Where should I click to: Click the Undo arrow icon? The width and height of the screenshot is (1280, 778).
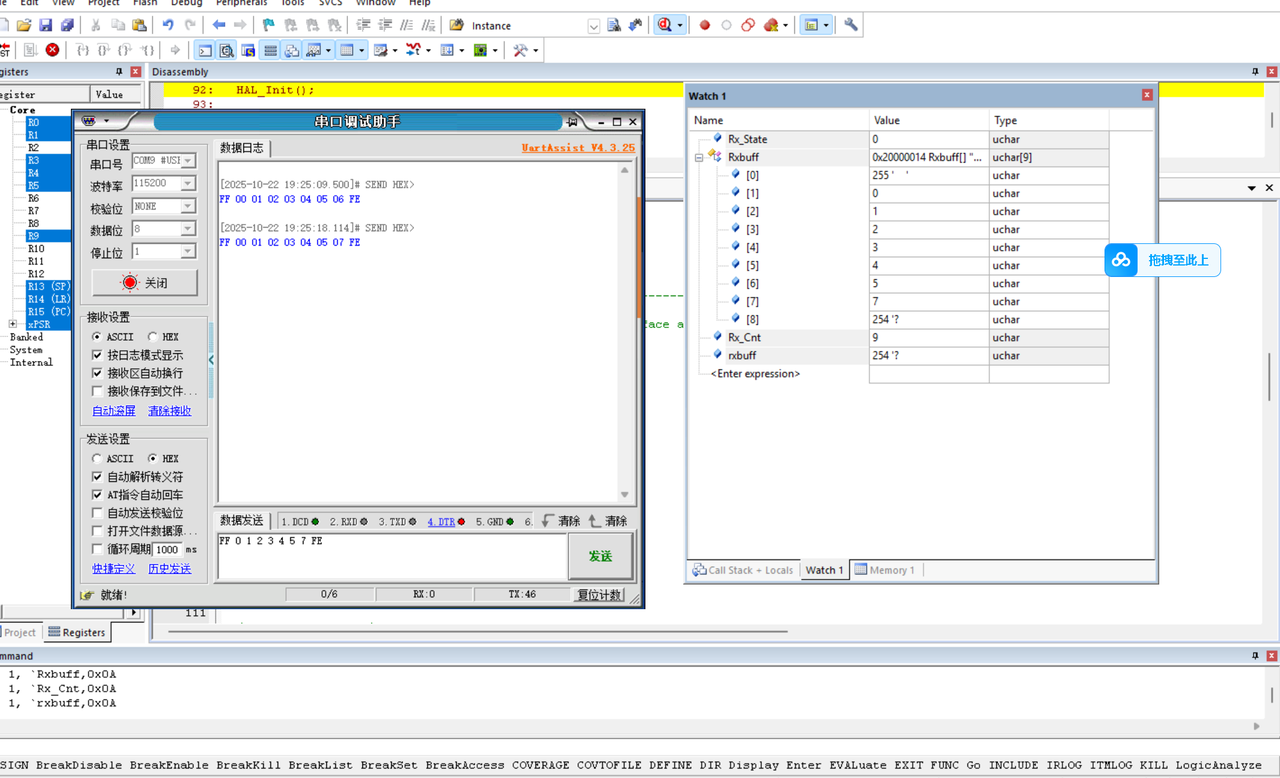(167, 25)
